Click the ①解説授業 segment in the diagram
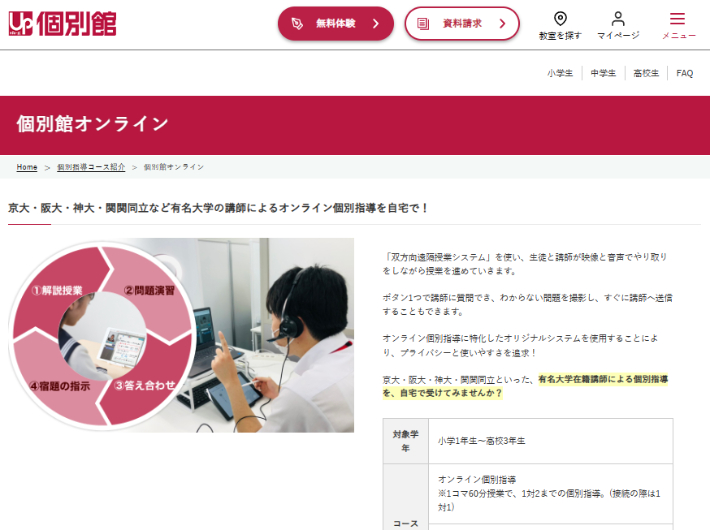710x530 pixels. click(57, 290)
